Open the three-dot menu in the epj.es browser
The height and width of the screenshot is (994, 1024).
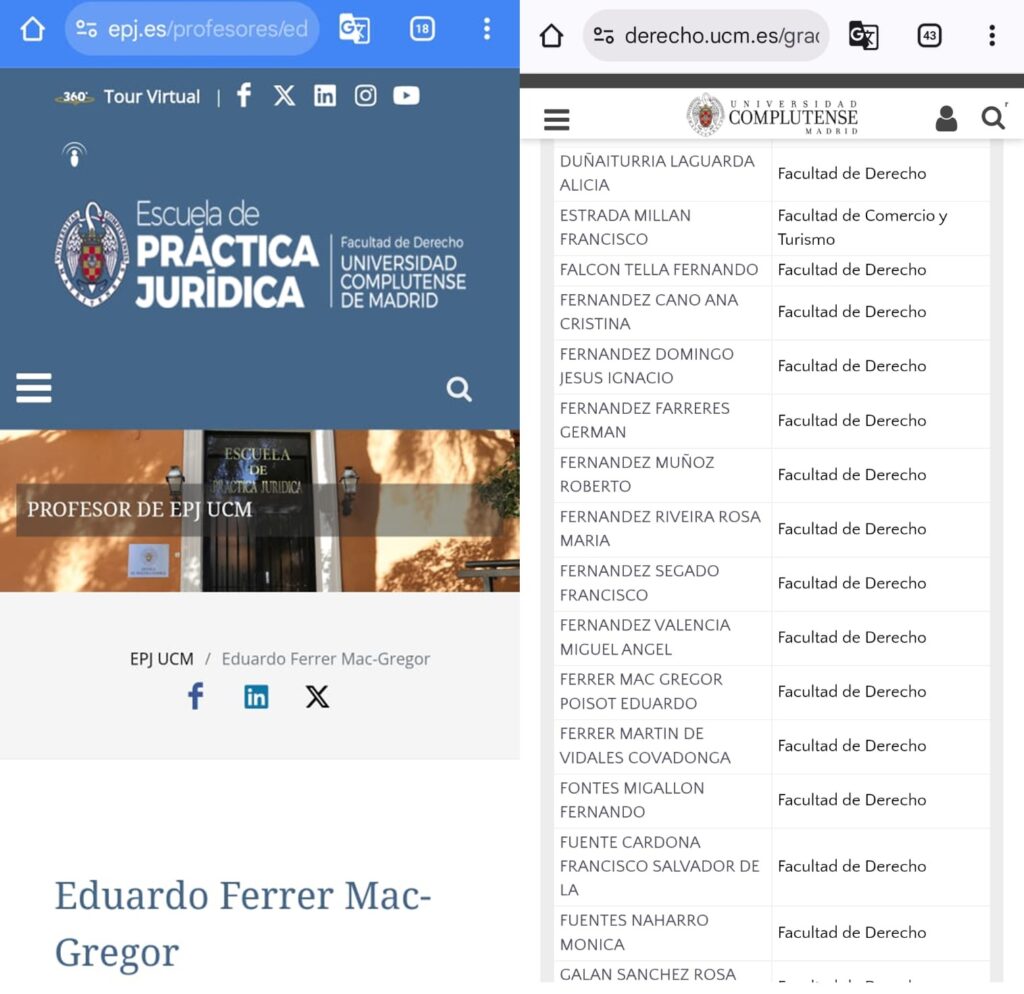(x=487, y=29)
